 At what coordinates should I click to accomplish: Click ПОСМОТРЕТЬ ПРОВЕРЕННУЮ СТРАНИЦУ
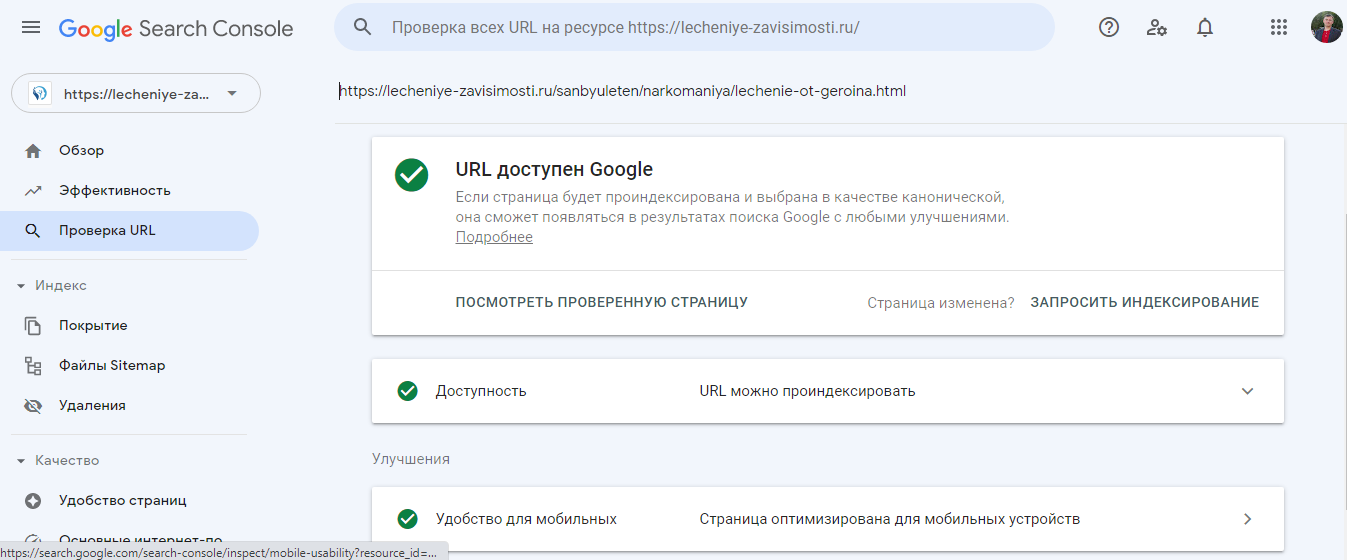[601, 302]
